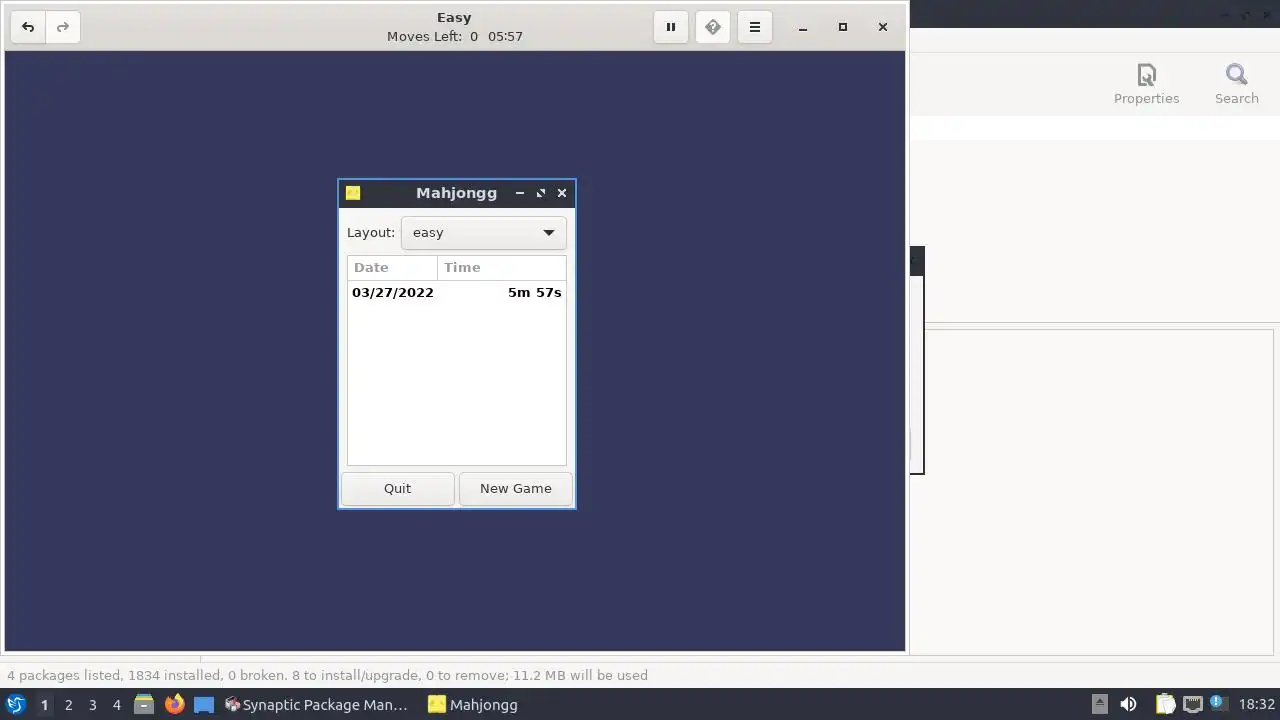Open Properties in Synaptic window

click(x=1146, y=84)
